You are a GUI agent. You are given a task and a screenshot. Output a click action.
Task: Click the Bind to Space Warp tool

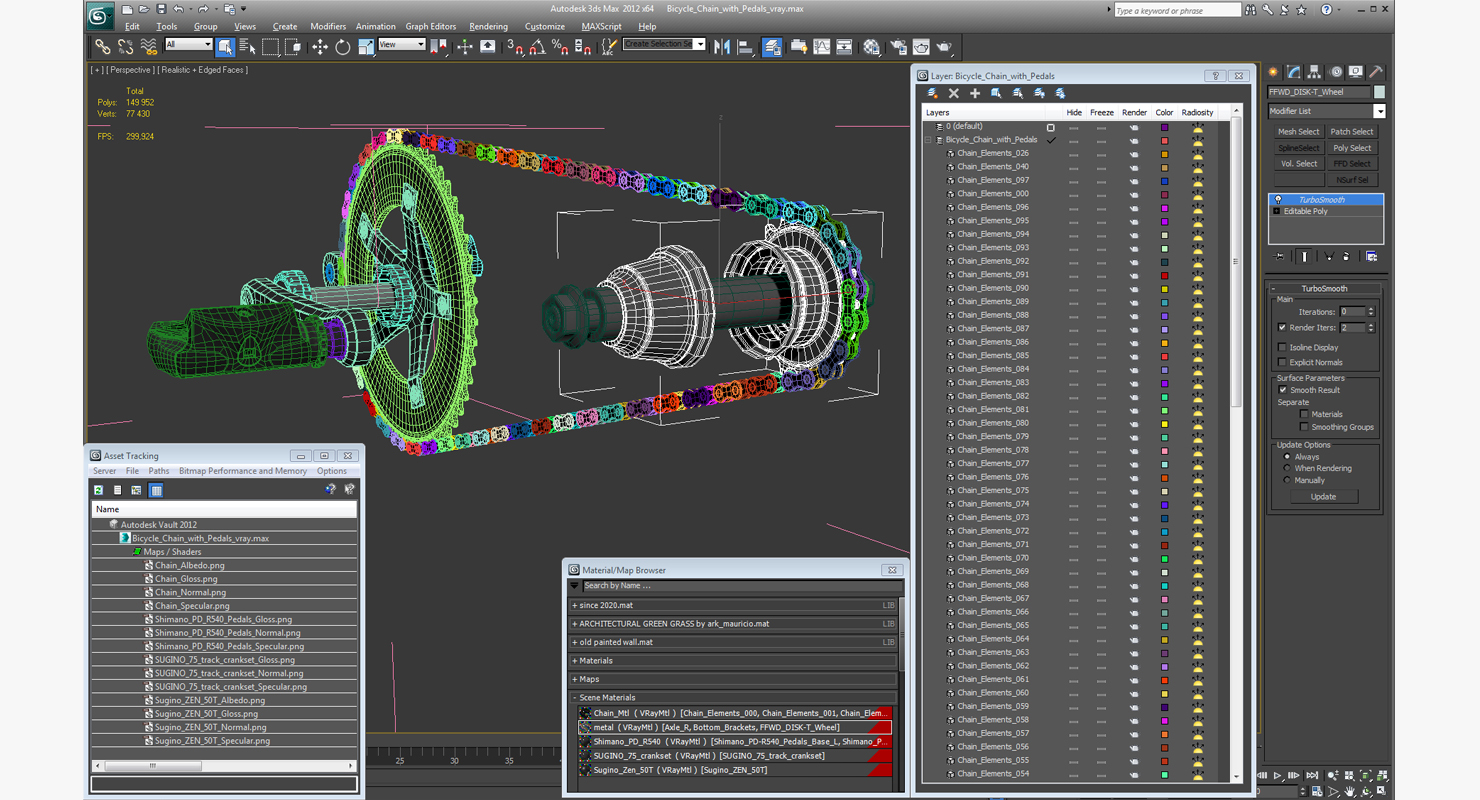(148, 46)
